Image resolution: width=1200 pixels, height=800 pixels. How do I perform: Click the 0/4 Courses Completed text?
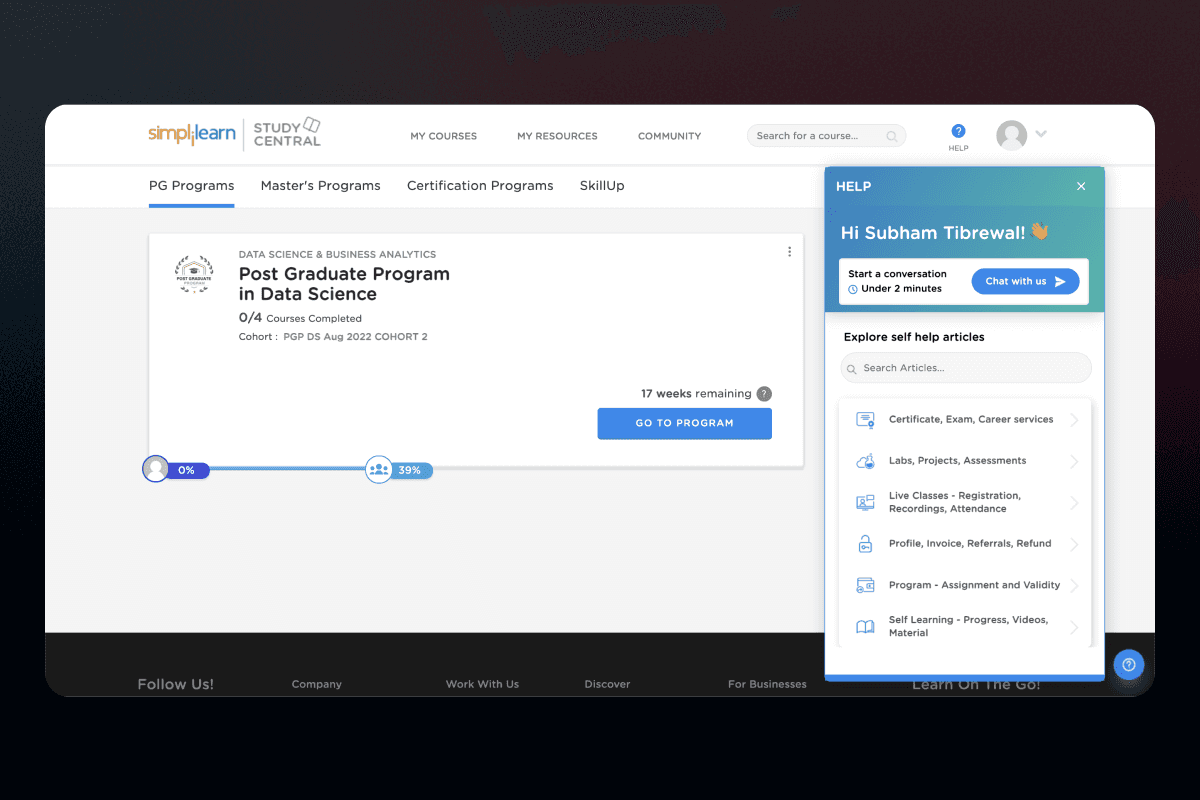(300, 318)
